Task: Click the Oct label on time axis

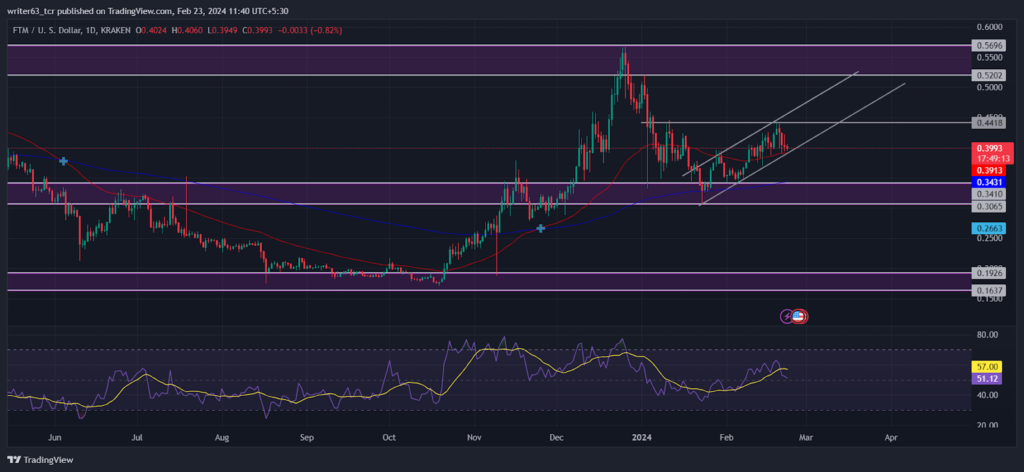Action: pyautogui.click(x=389, y=436)
